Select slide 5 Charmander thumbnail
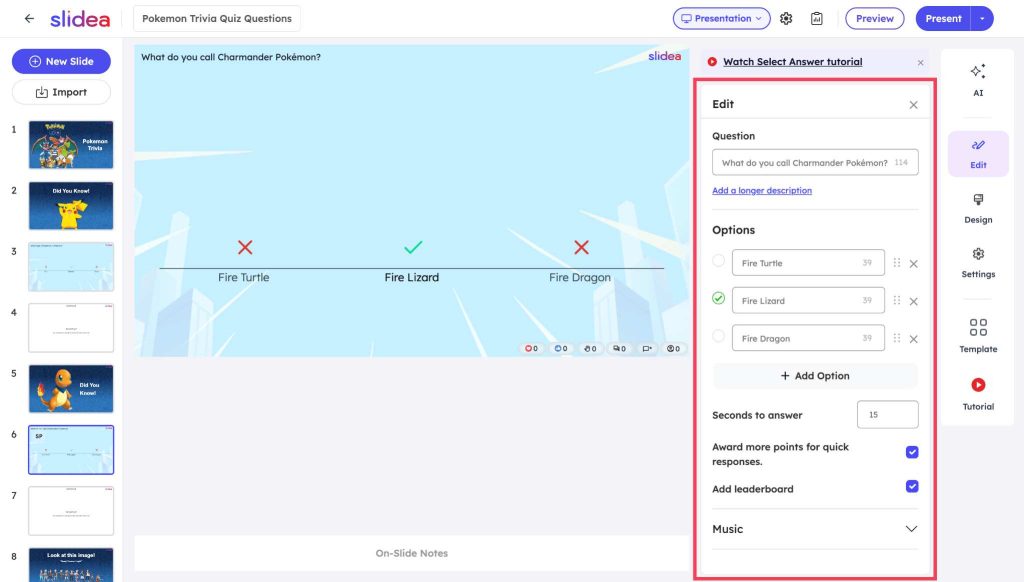Screen dimensions: 1024x582 71,389
